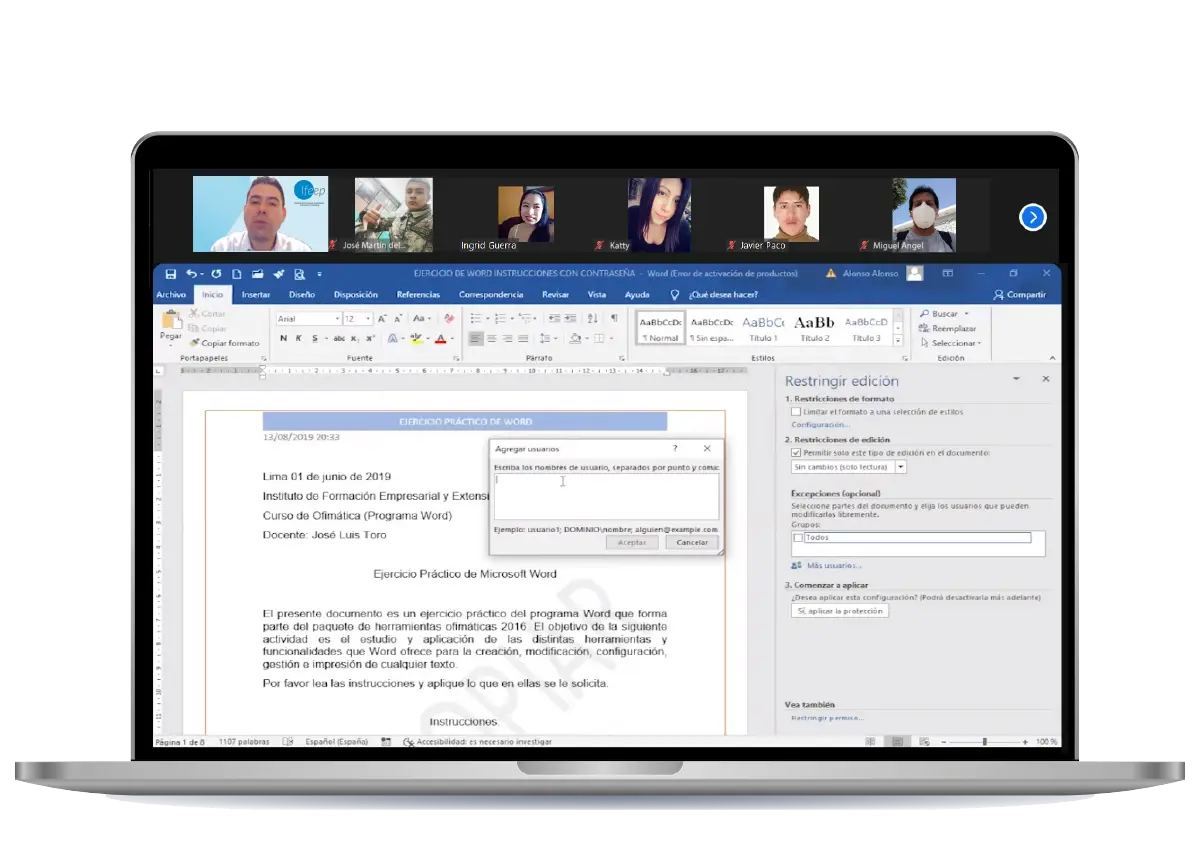
Task: Switch to the Insertar tab
Action: [256, 295]
